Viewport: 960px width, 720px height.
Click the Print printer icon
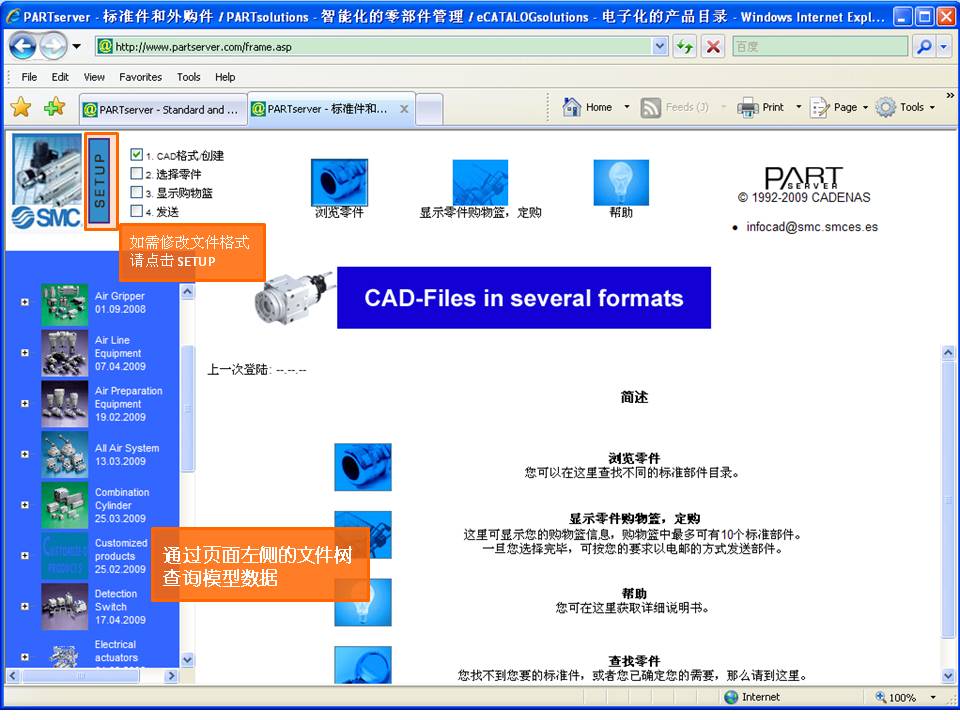click(748, 108)
